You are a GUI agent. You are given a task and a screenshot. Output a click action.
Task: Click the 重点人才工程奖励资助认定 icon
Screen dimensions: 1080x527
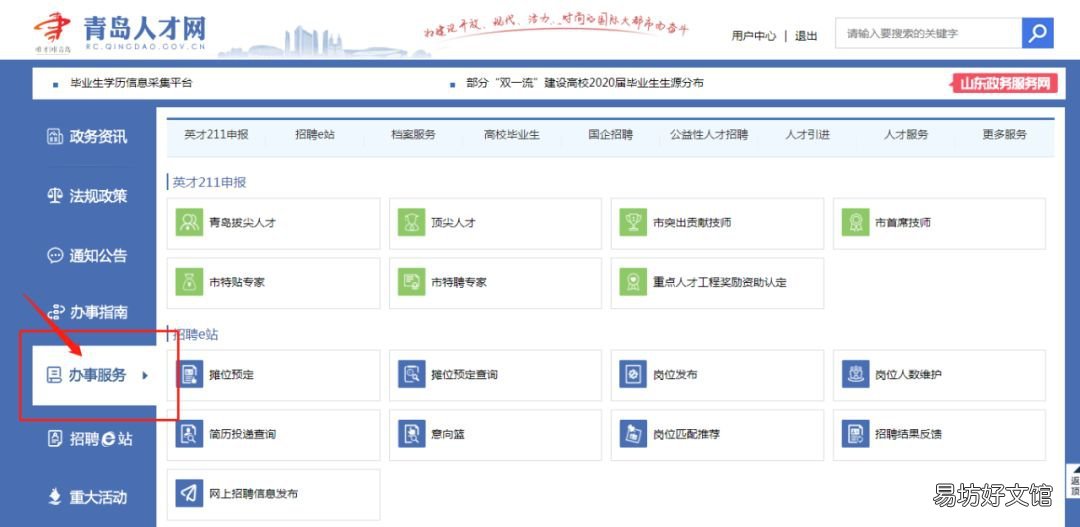click(x=633, y=282)
